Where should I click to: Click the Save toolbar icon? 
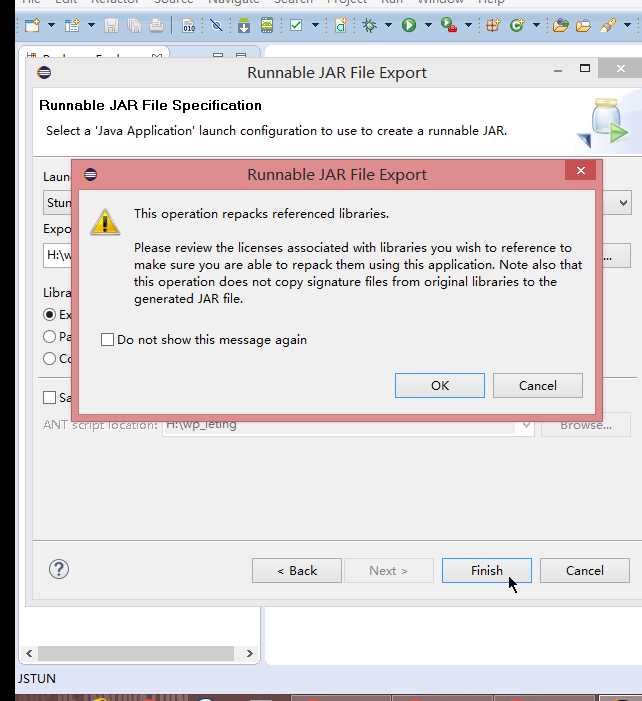click(x=111, y=25)
